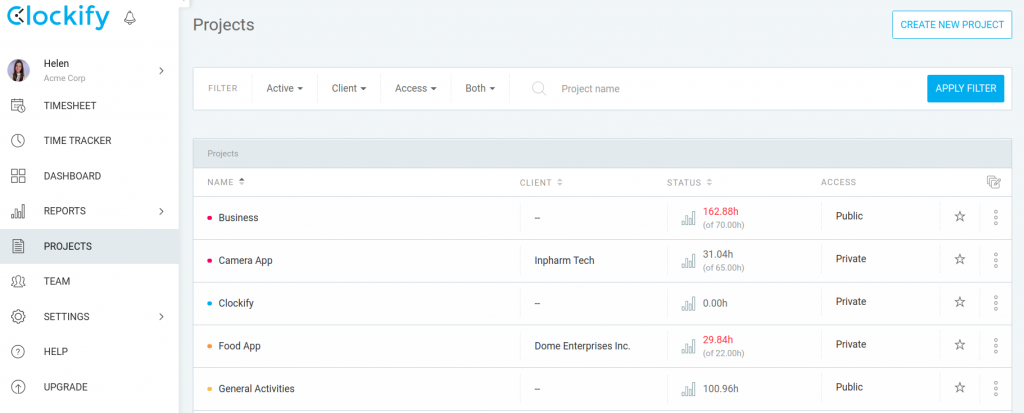Expand the Settings submenu arrow

tap(161, 316)
